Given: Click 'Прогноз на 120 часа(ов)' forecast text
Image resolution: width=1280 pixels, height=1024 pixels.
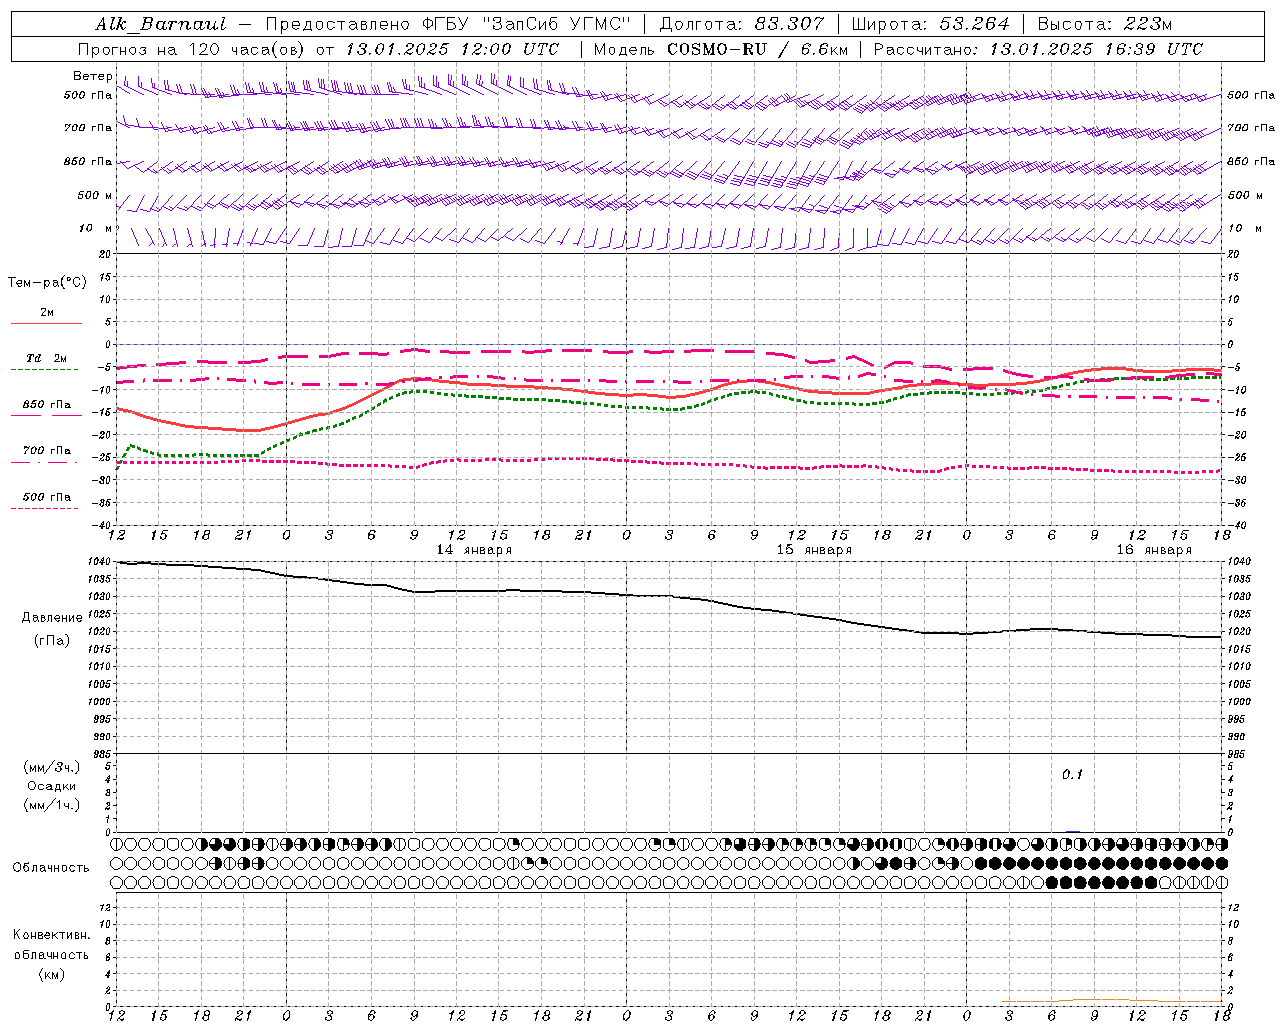Looking at the screenshot, I should (x=192, y=49).
